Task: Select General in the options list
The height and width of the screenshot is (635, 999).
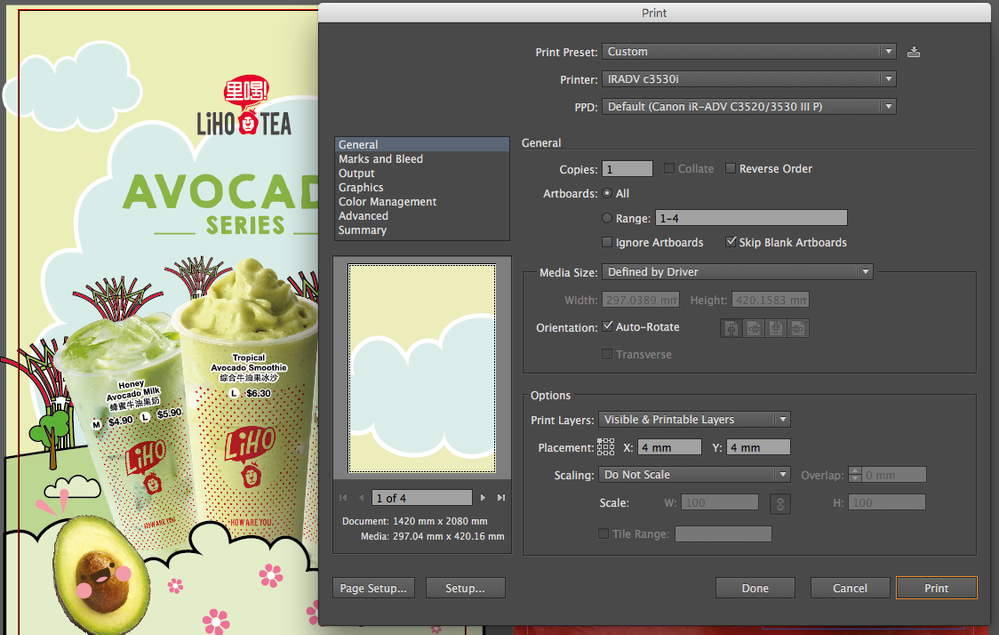Action: point(422,145)
